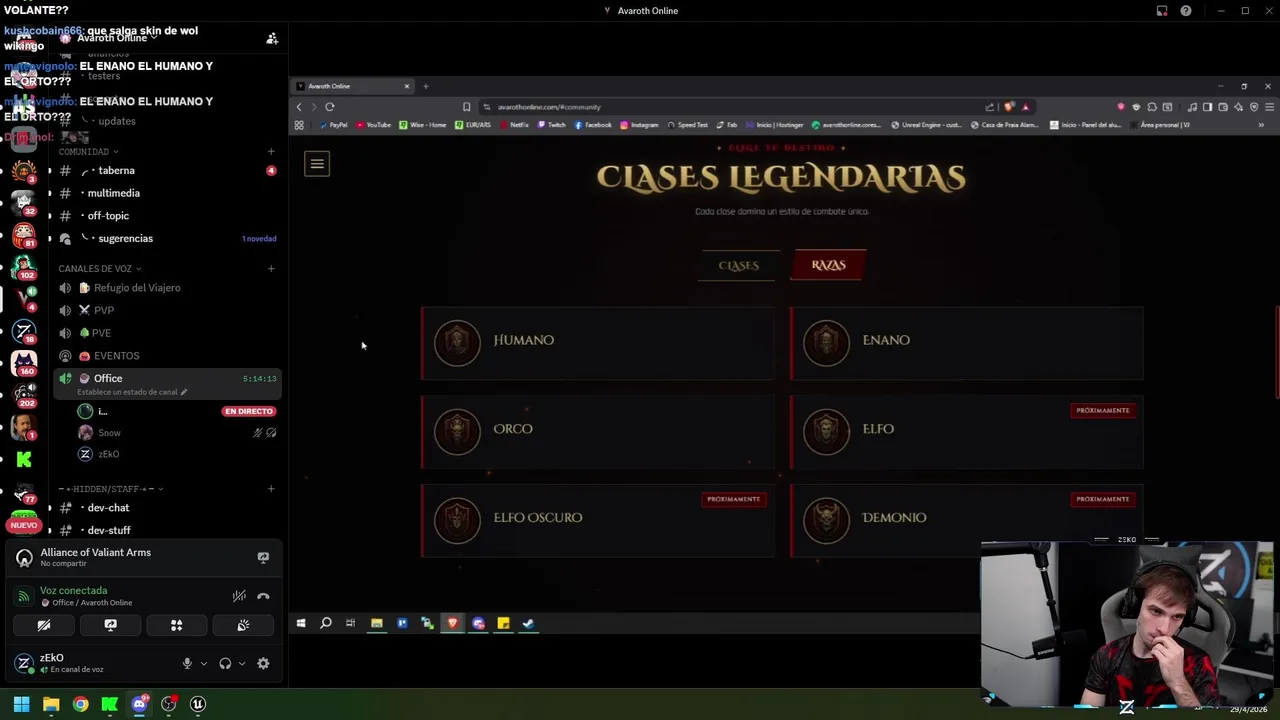This screenshot has width=1280, height=720.
Task: Select the HUMANO race card
Action: point(598,343)
